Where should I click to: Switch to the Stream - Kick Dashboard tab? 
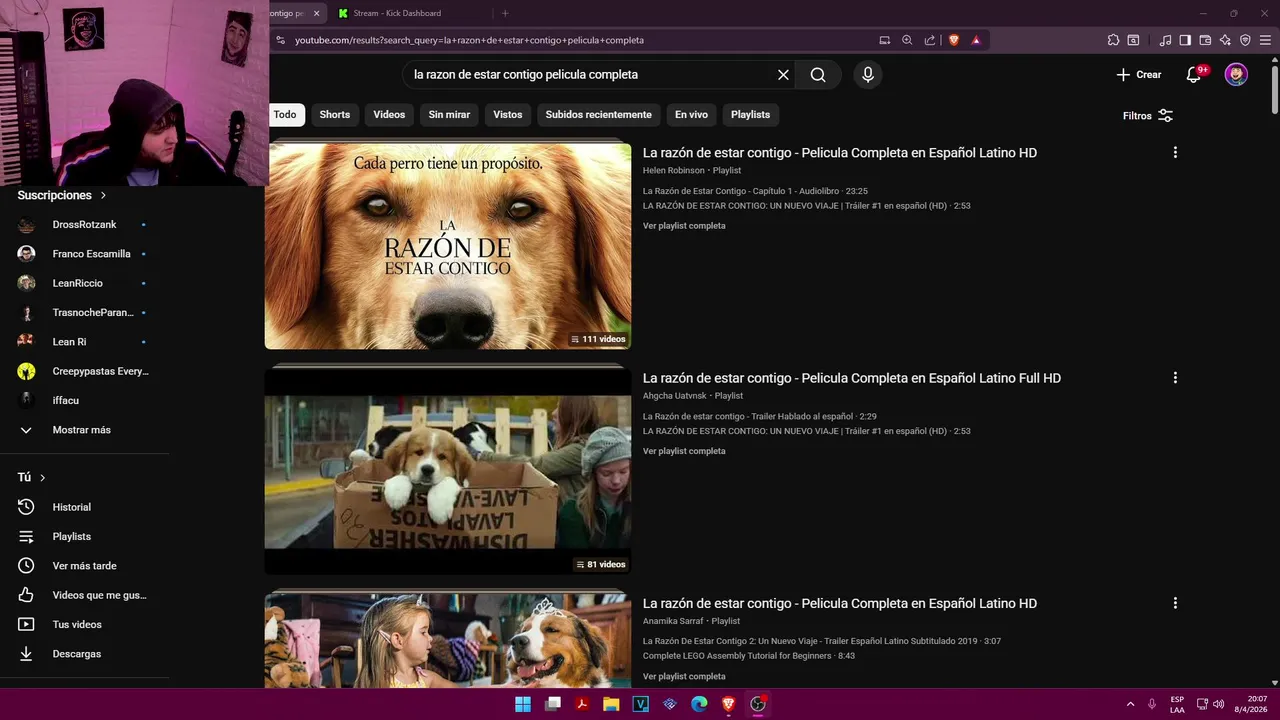coord(397,13)
